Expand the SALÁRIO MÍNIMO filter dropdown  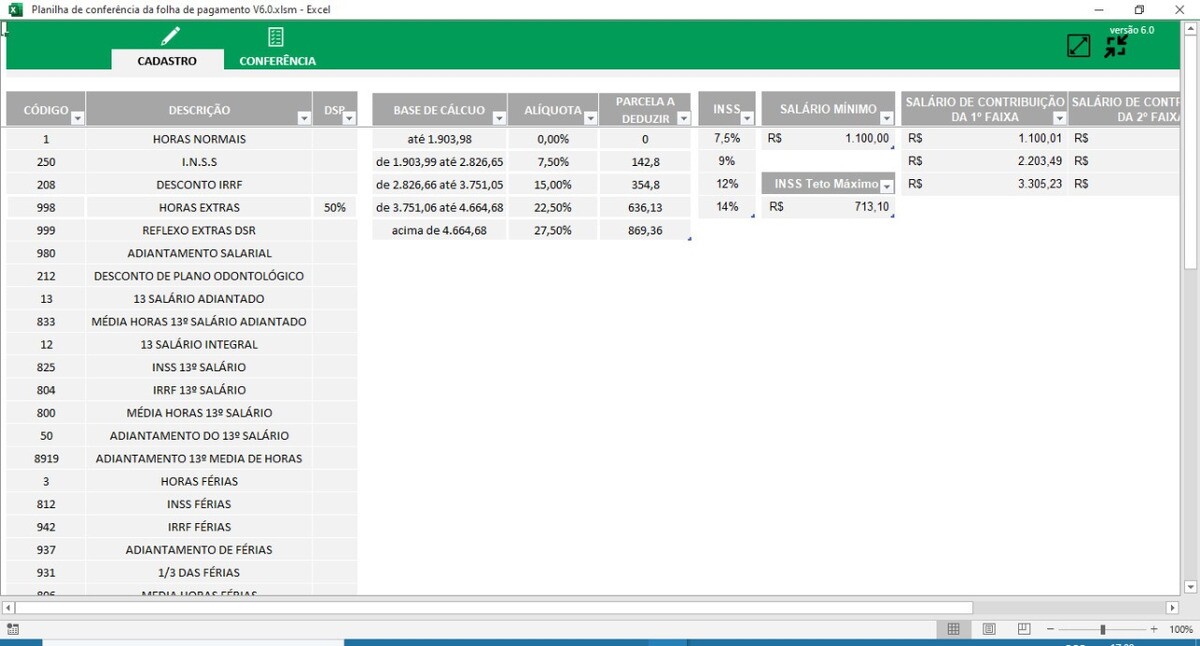886,118
